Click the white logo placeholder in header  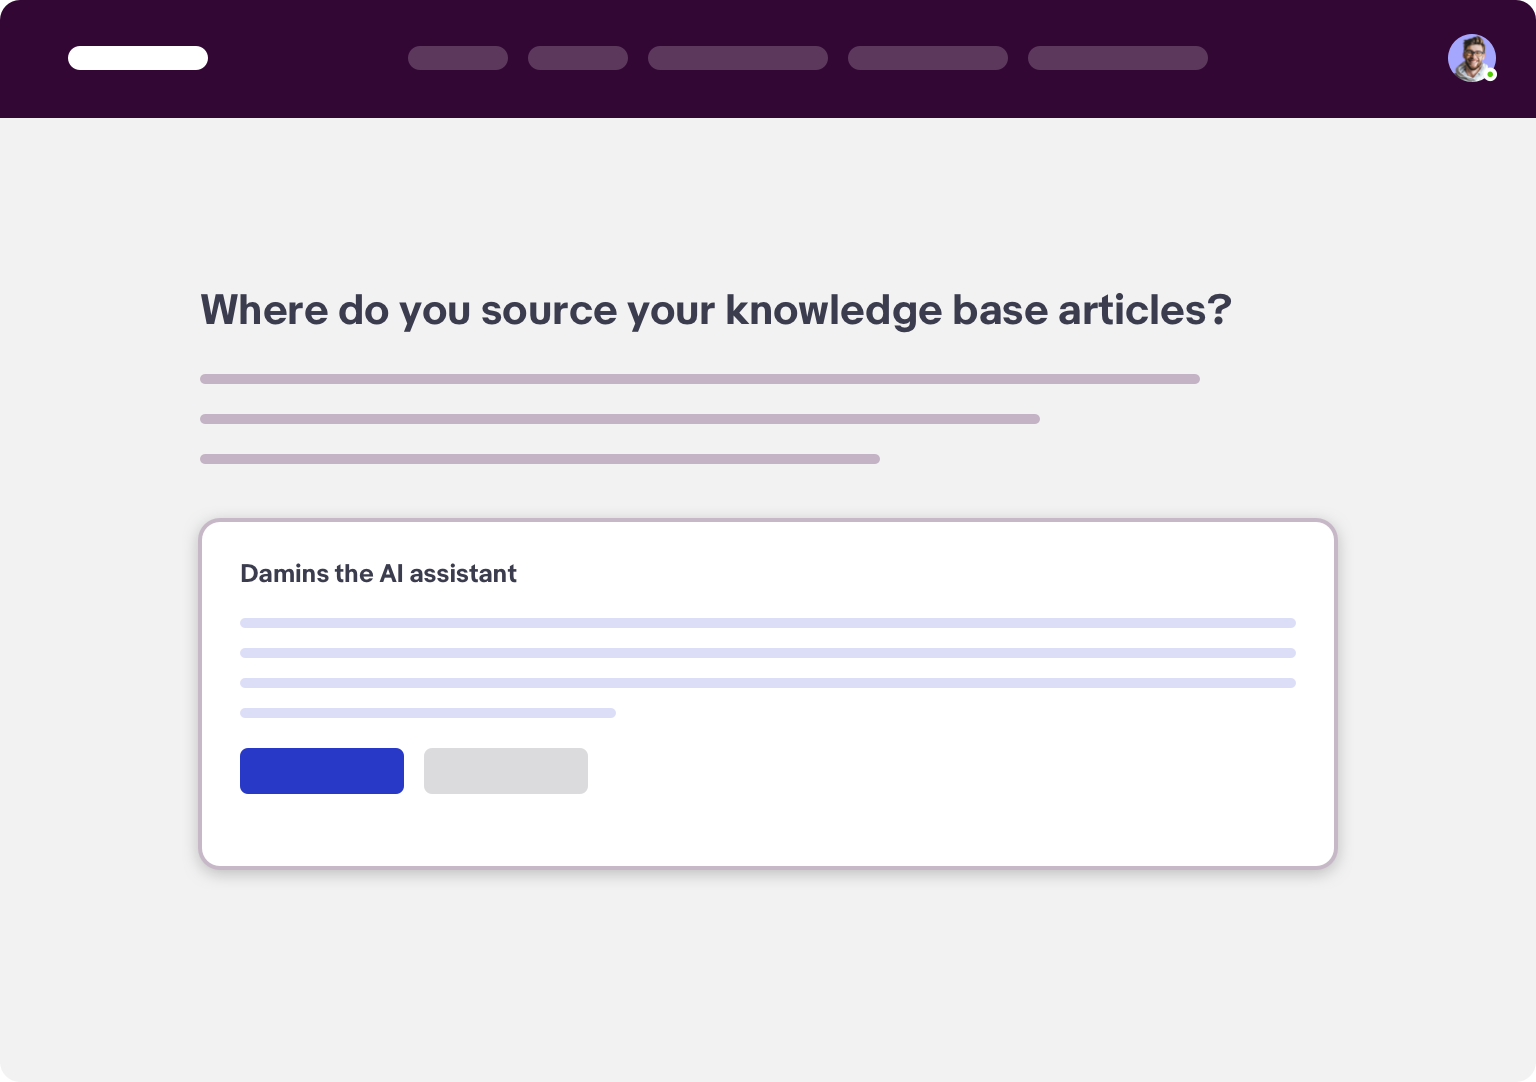tap(138, 58)
